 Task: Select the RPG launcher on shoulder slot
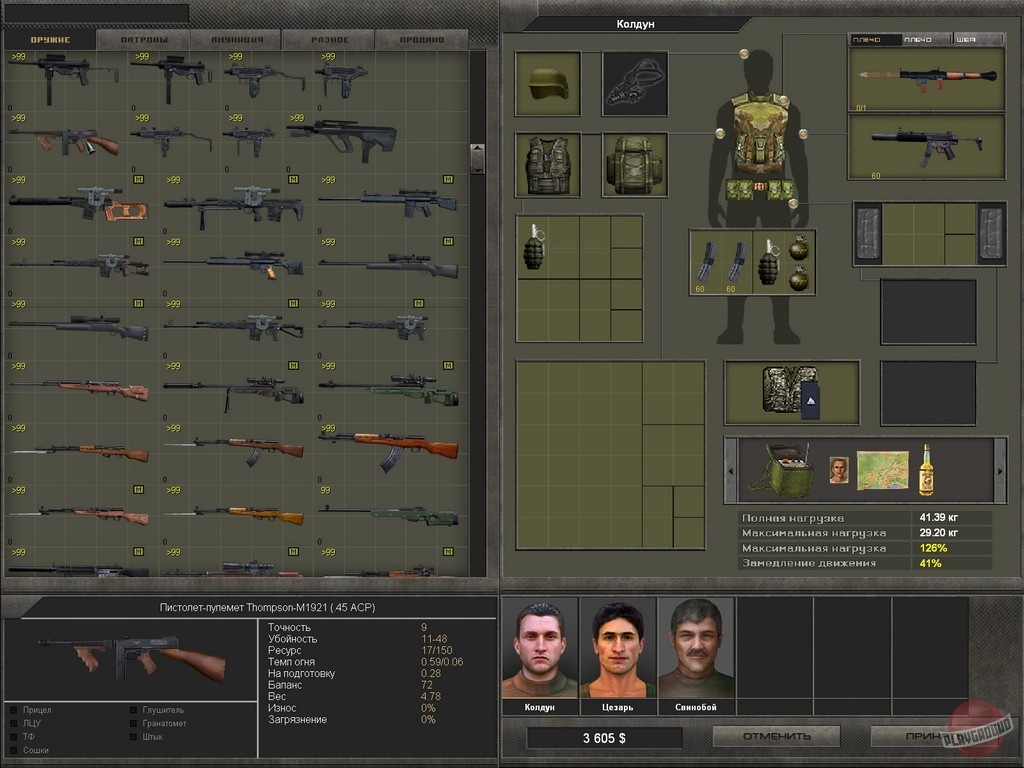pos(926,78)
